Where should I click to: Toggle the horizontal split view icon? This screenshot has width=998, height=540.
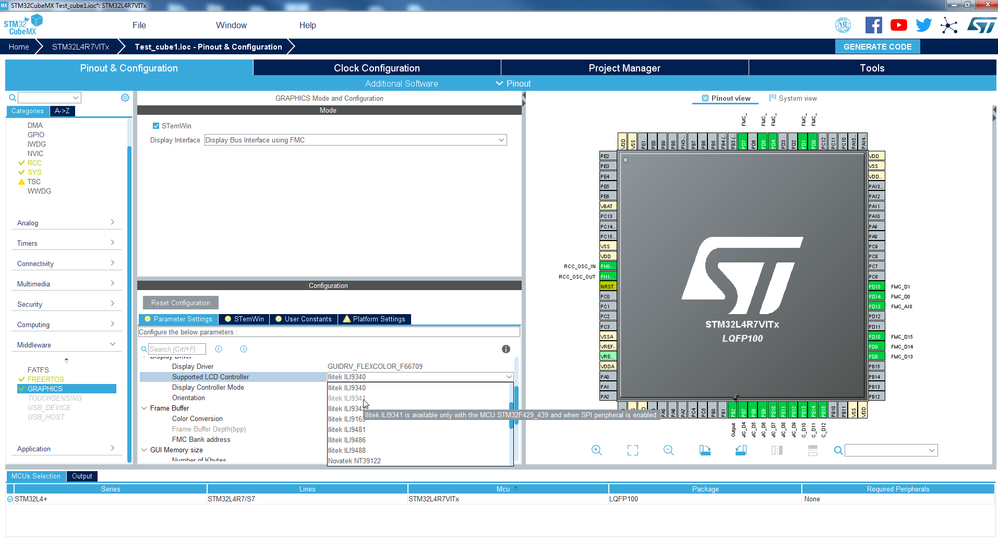(x=813, y=450)
